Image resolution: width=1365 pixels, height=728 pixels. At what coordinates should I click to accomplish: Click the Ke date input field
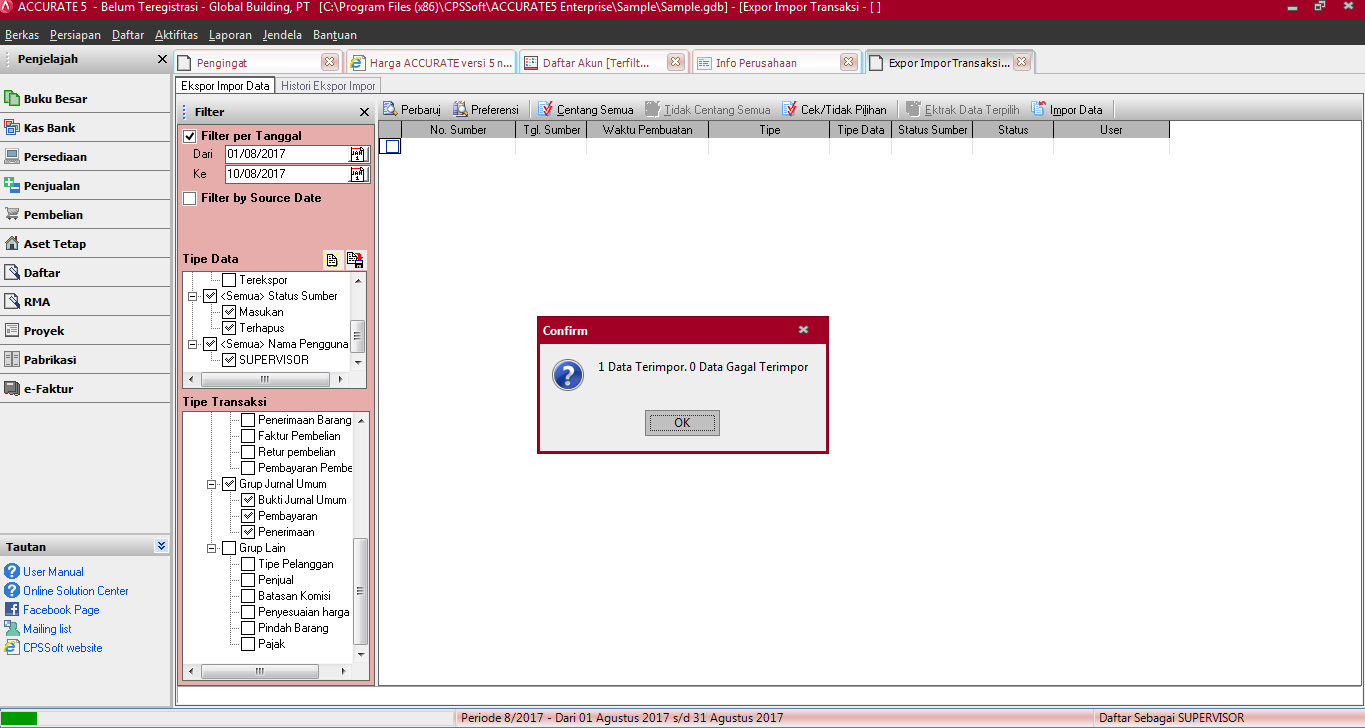[x=285, y=174]
